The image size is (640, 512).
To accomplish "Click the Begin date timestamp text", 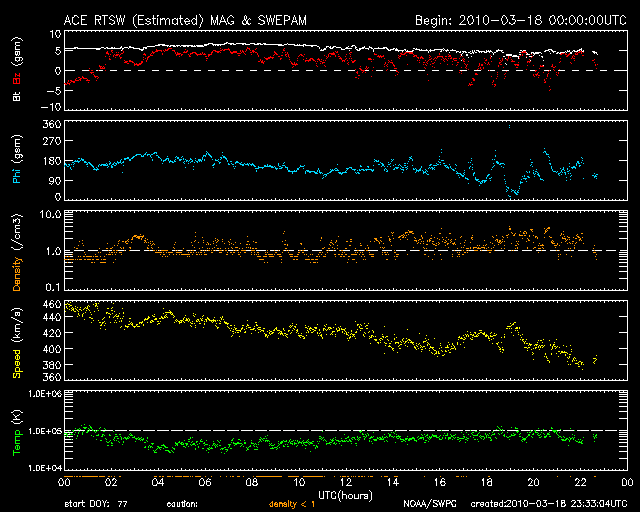I will point(516,20).
